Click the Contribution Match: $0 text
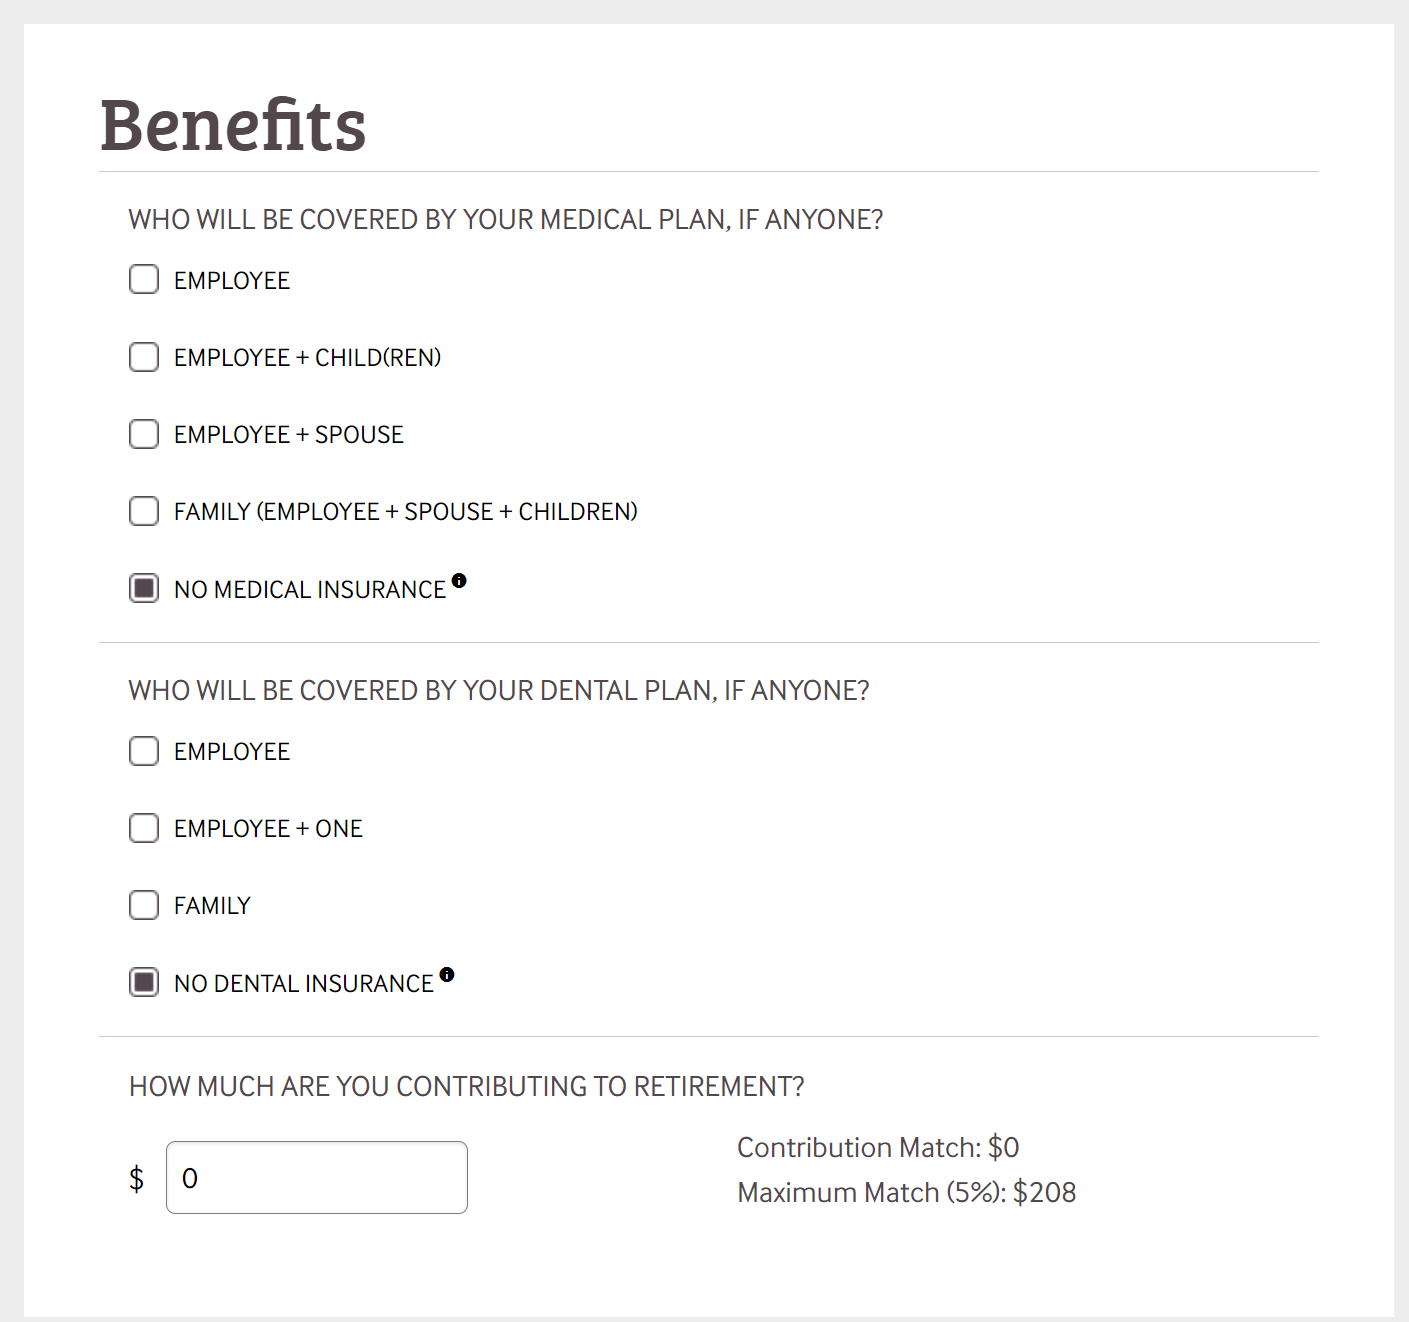Viewport: 1409px width, 1322px height. point(878,1147)
